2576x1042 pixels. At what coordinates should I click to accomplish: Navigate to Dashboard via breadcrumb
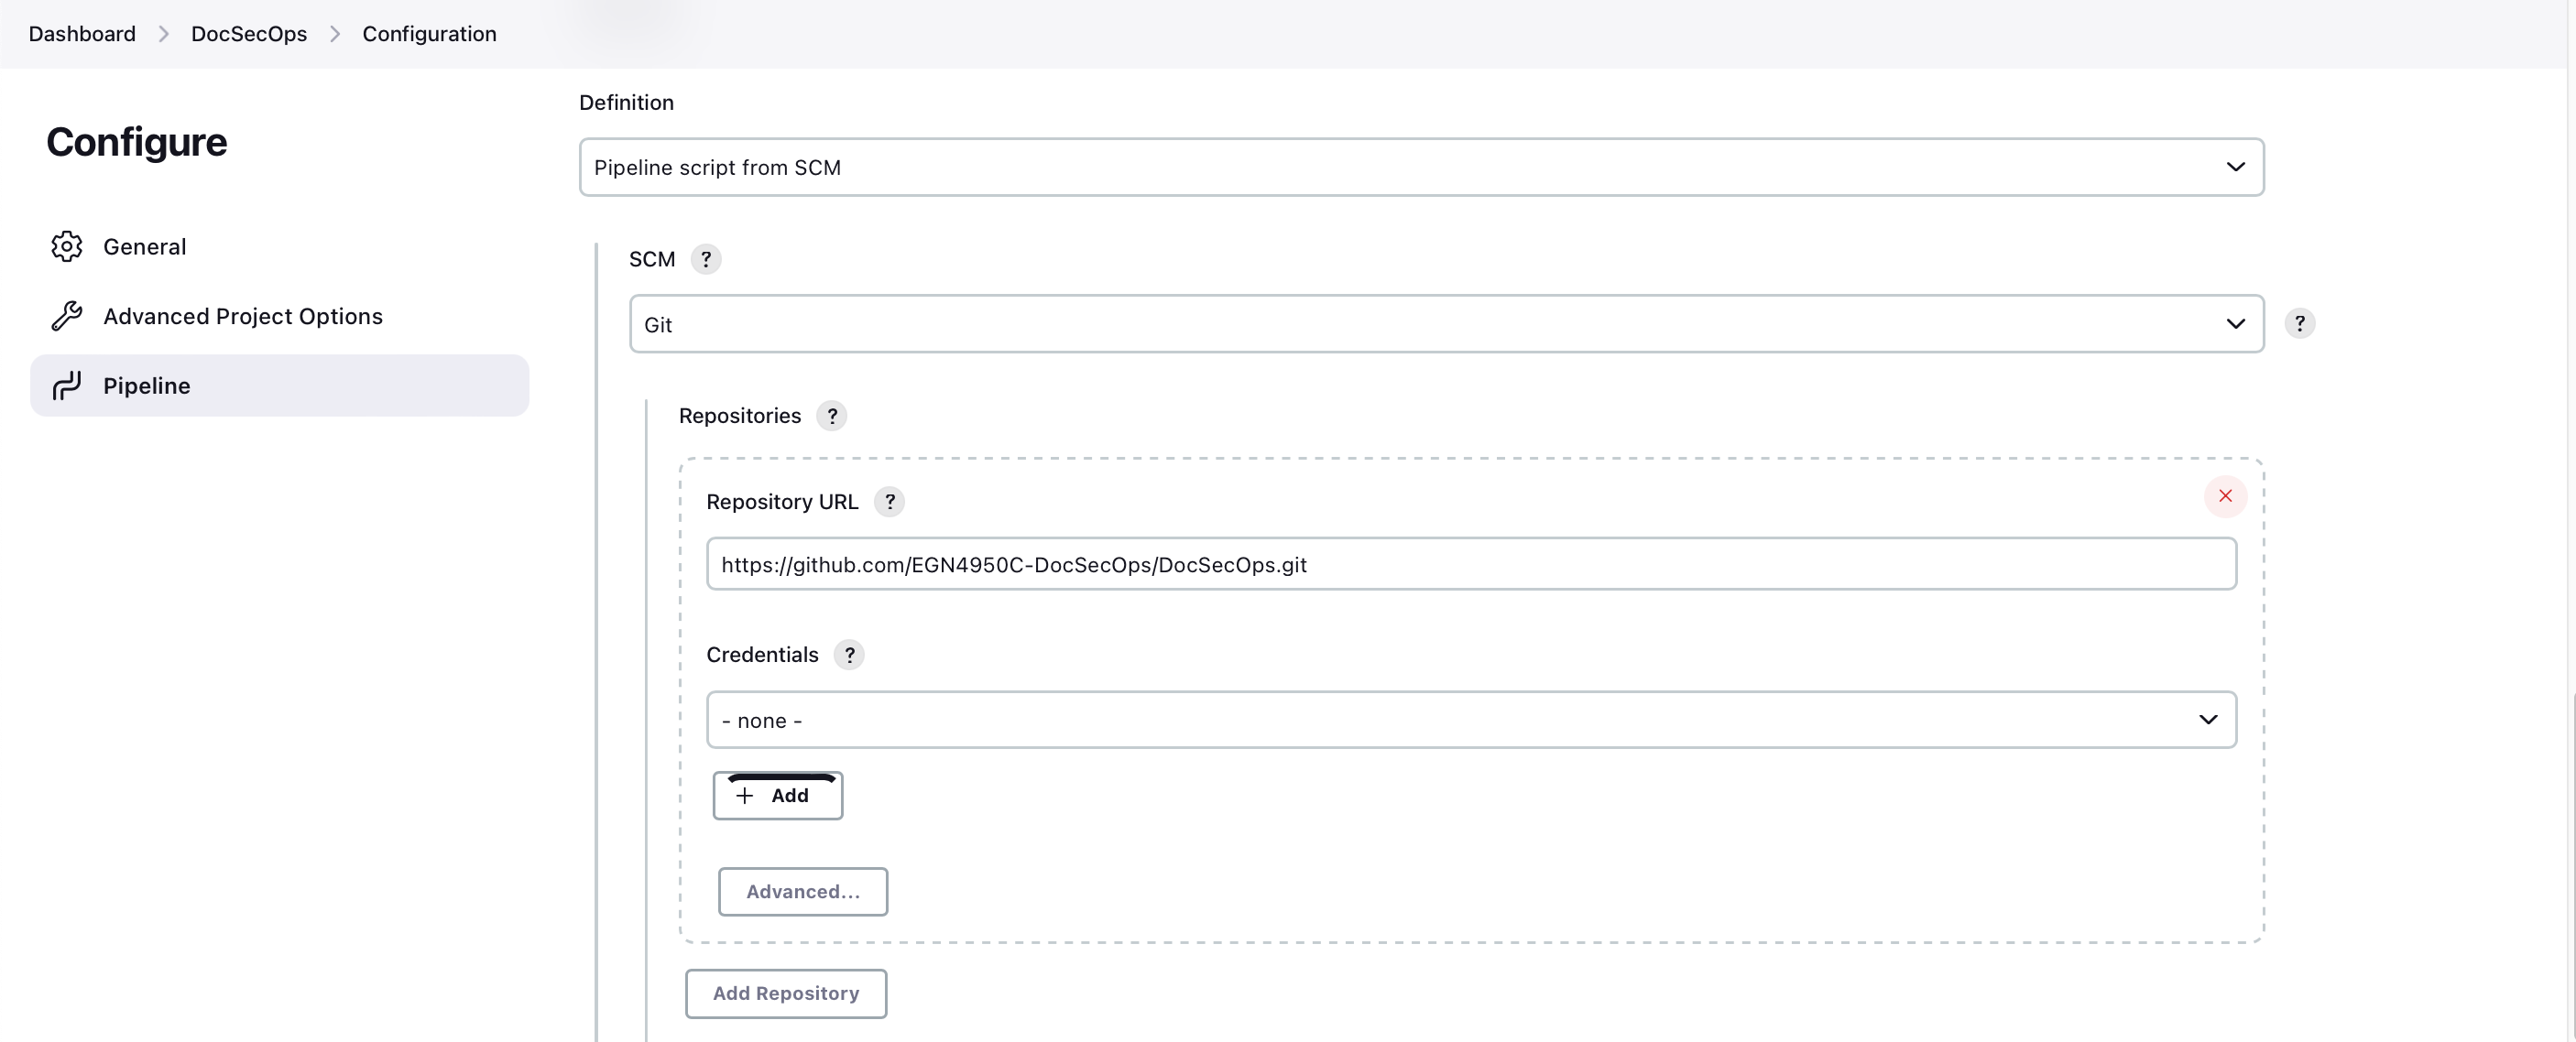point(81,33)
